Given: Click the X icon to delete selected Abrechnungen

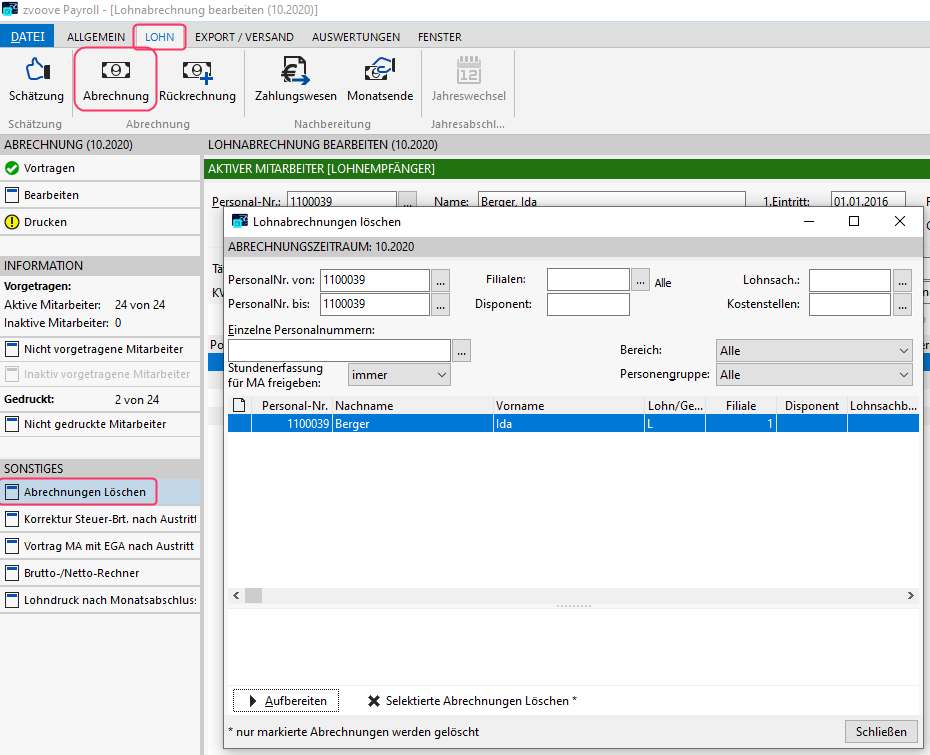Looking at the screenshot, I should click(374, 701).
